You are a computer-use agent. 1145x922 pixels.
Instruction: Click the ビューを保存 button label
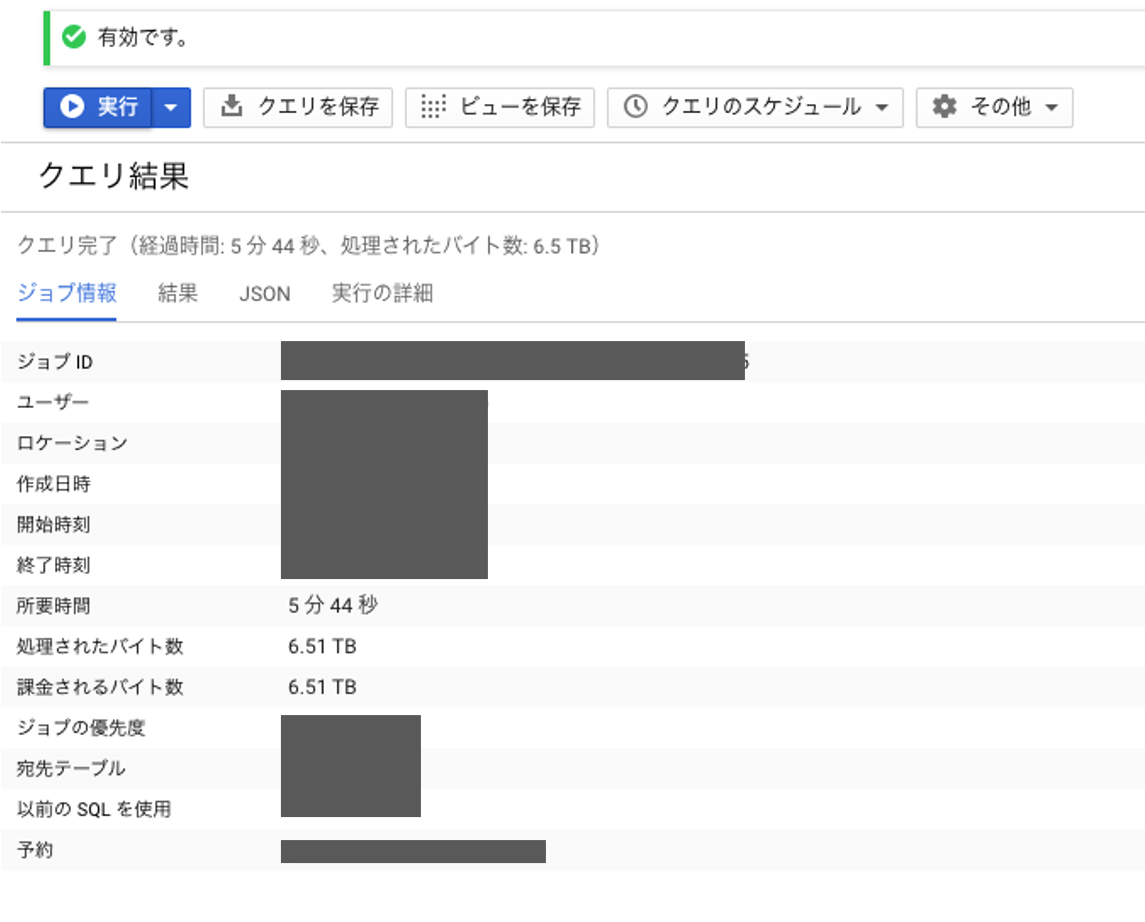[521, 107]
